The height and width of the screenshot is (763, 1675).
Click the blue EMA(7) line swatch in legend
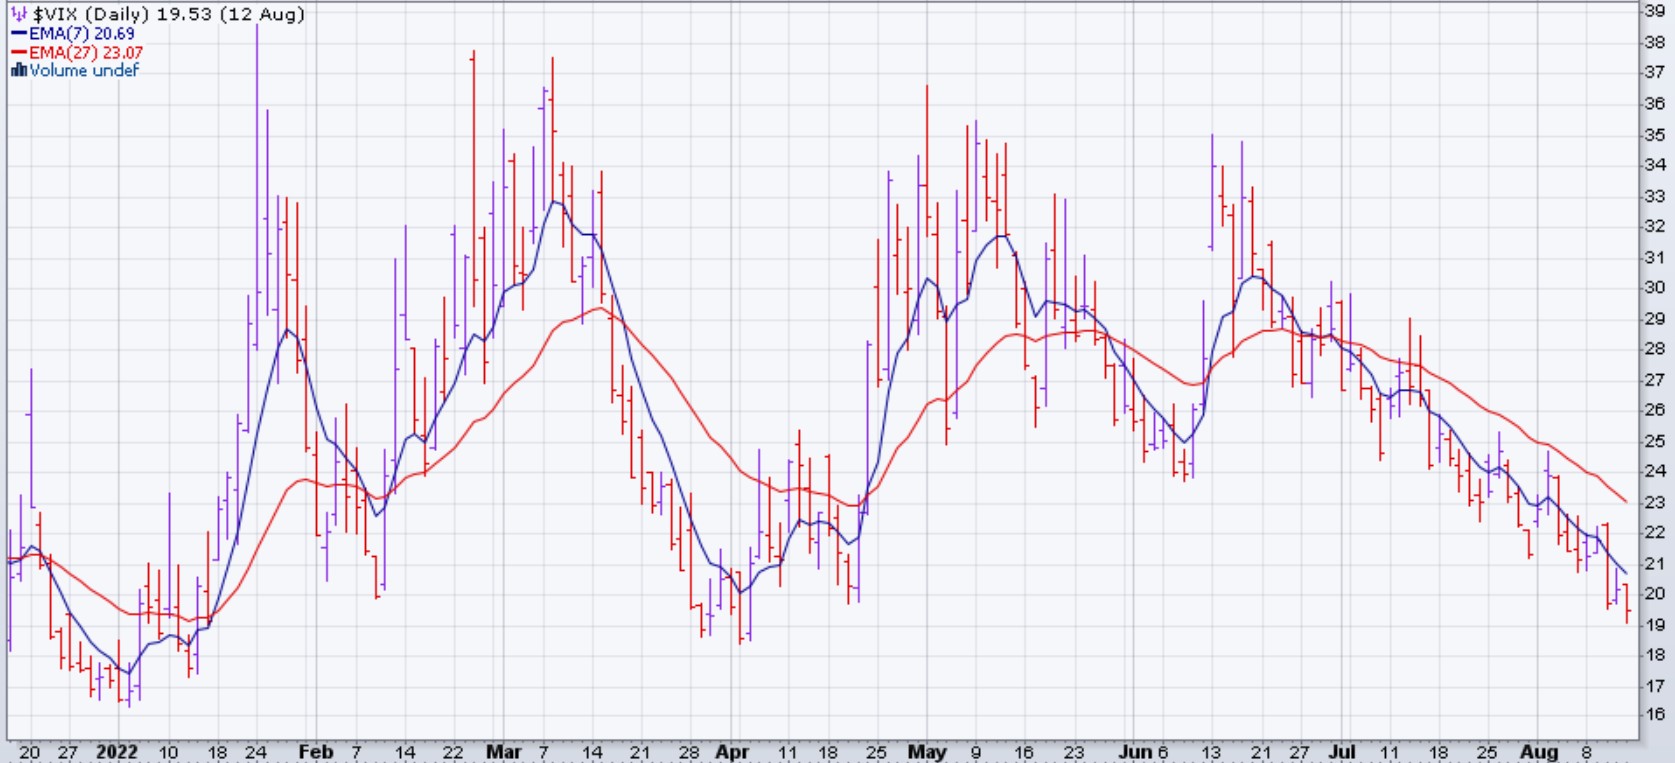point(18,33)
